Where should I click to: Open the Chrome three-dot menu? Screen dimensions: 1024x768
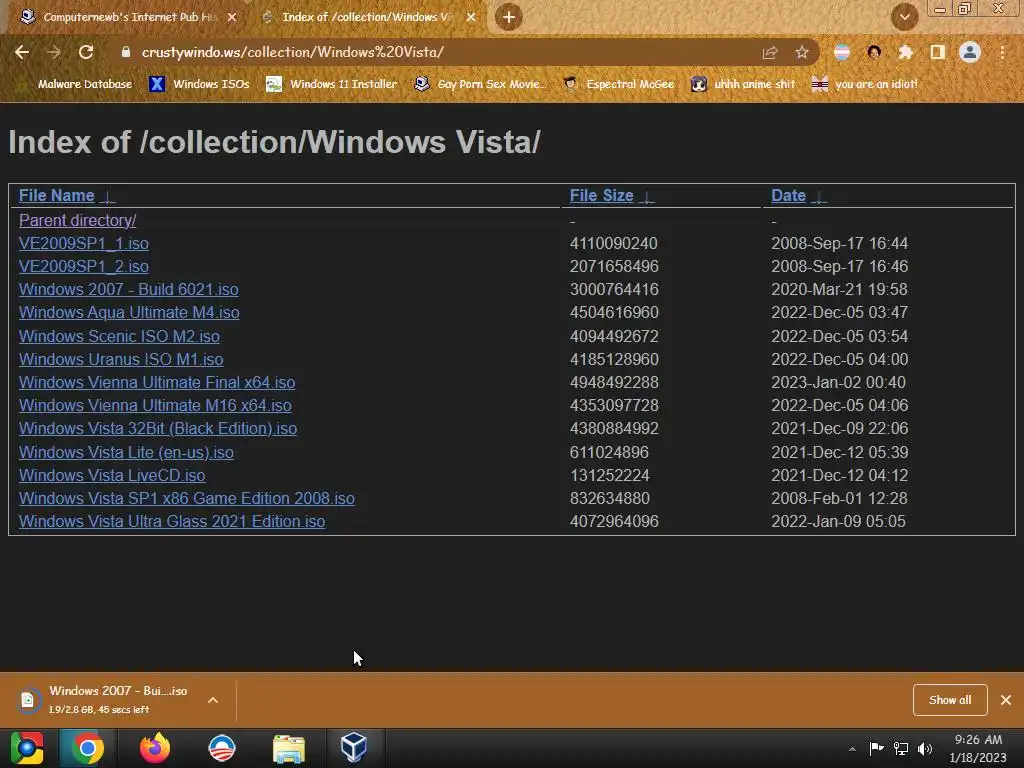pos(1002,52)
